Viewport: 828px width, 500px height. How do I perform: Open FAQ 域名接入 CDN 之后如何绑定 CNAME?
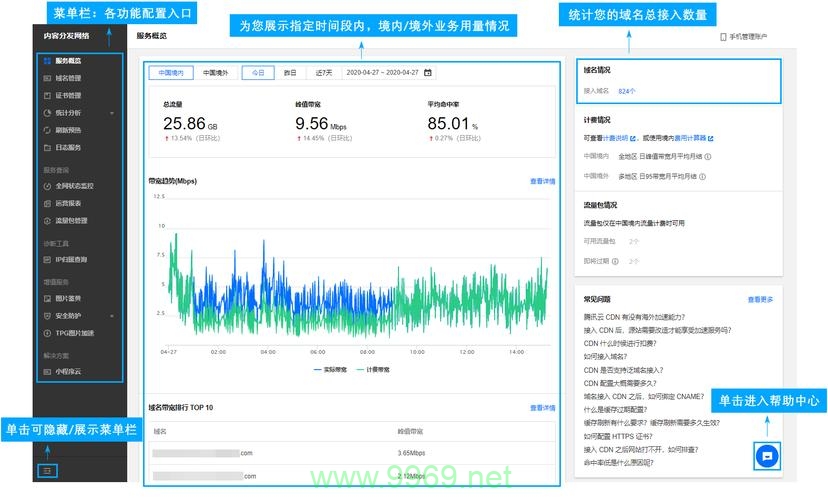[x=644, y=397]
